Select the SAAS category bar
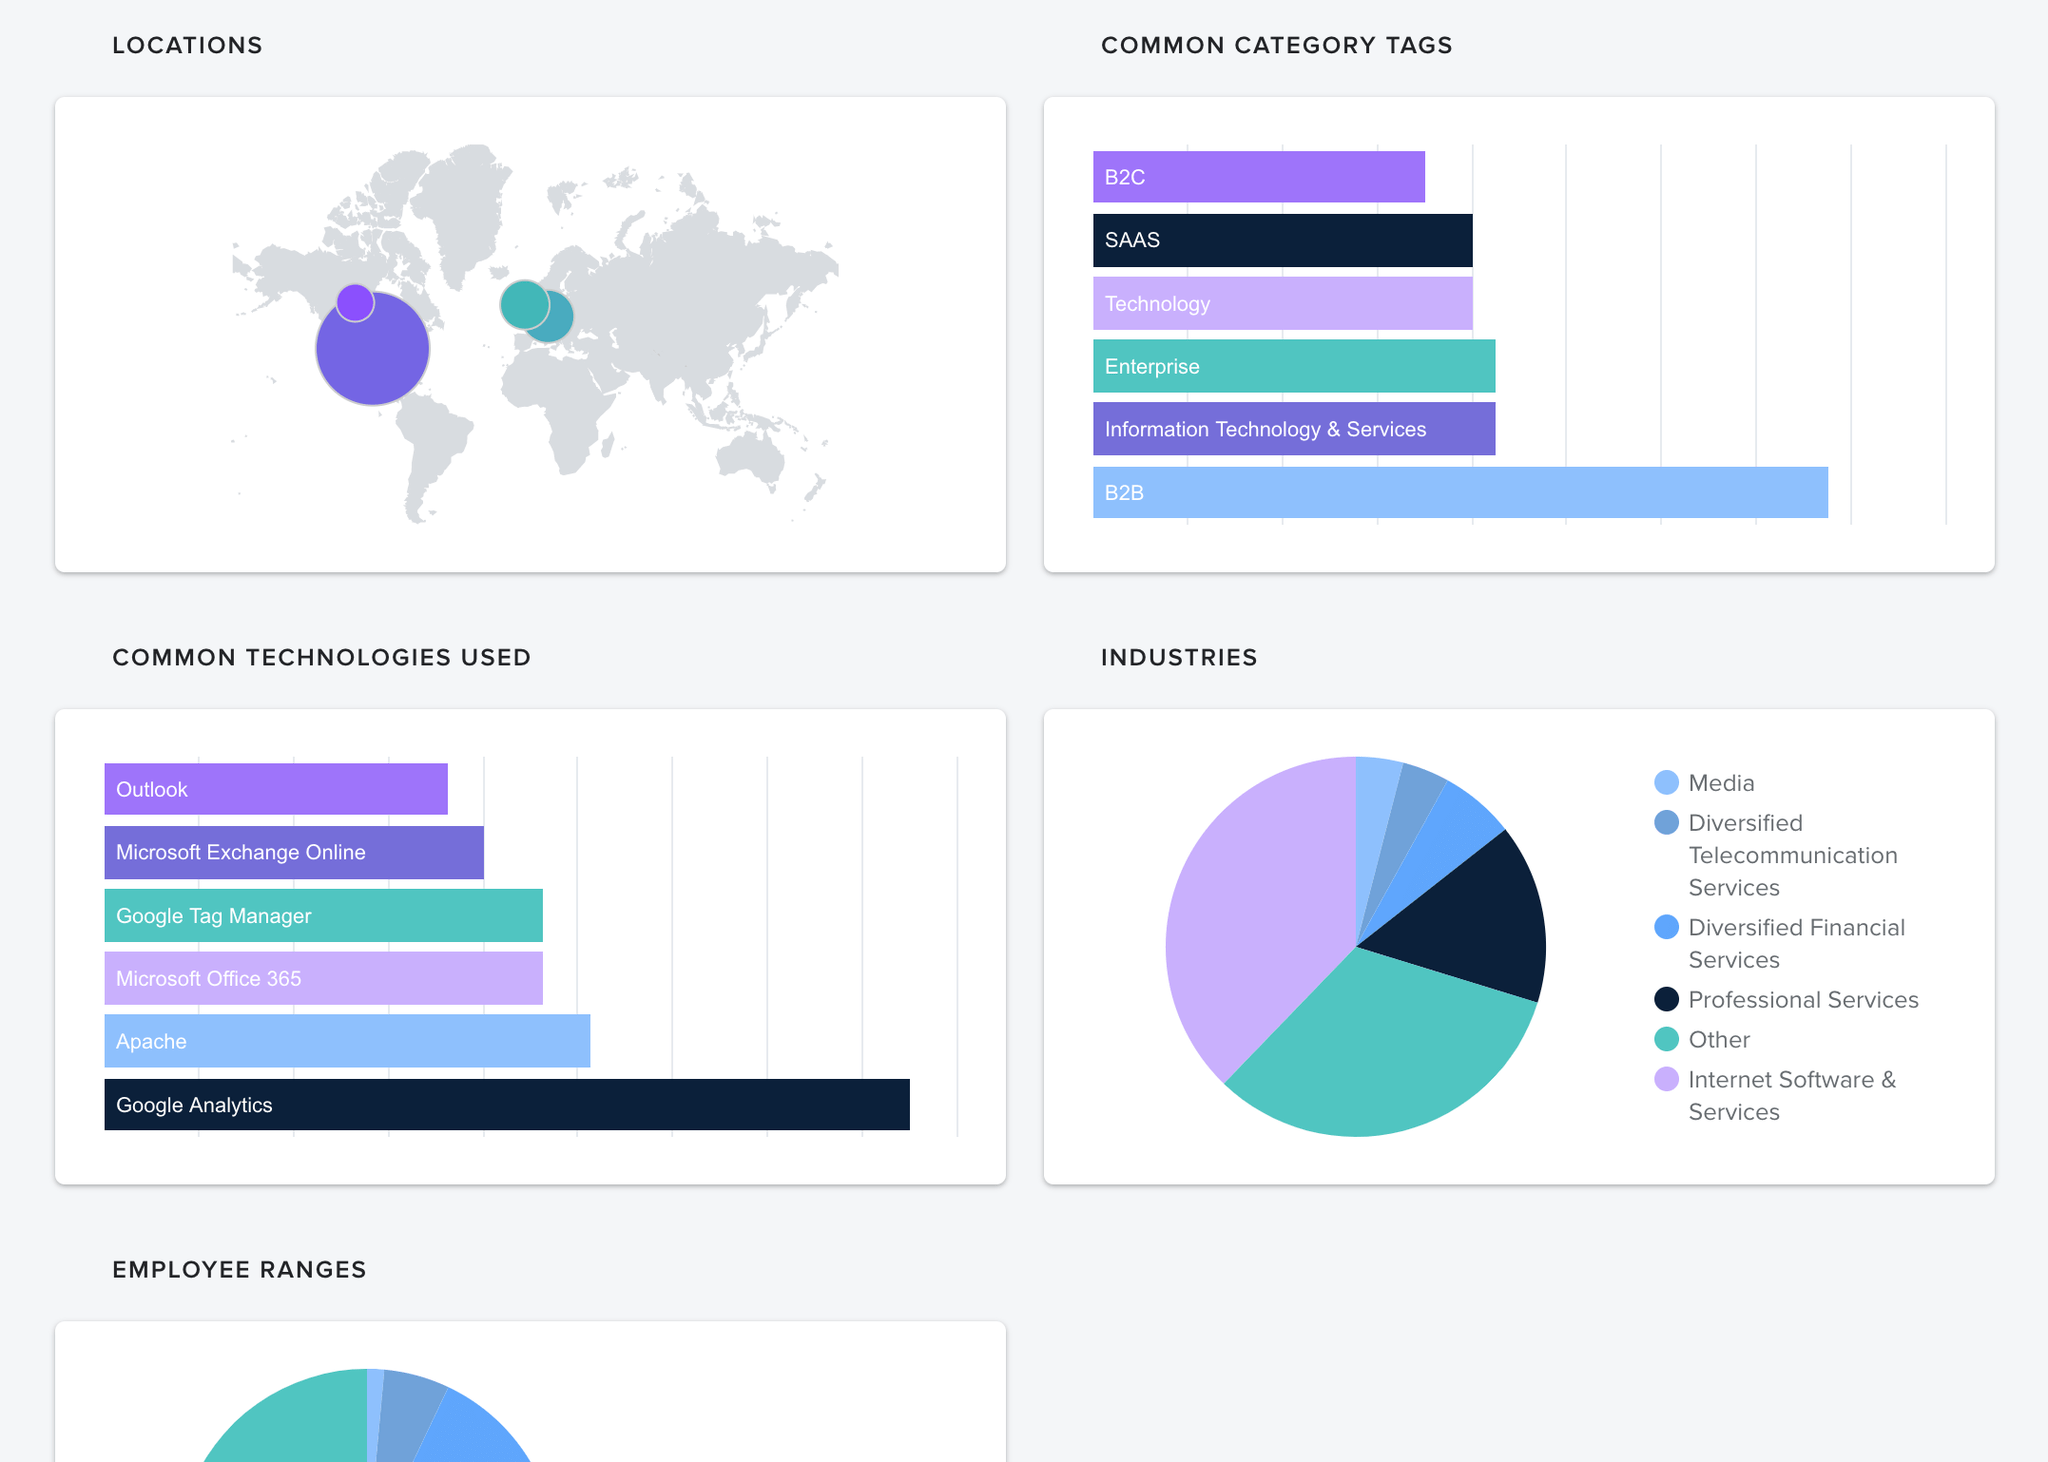This screenshot has height=1462, width=2048. 1282,240
